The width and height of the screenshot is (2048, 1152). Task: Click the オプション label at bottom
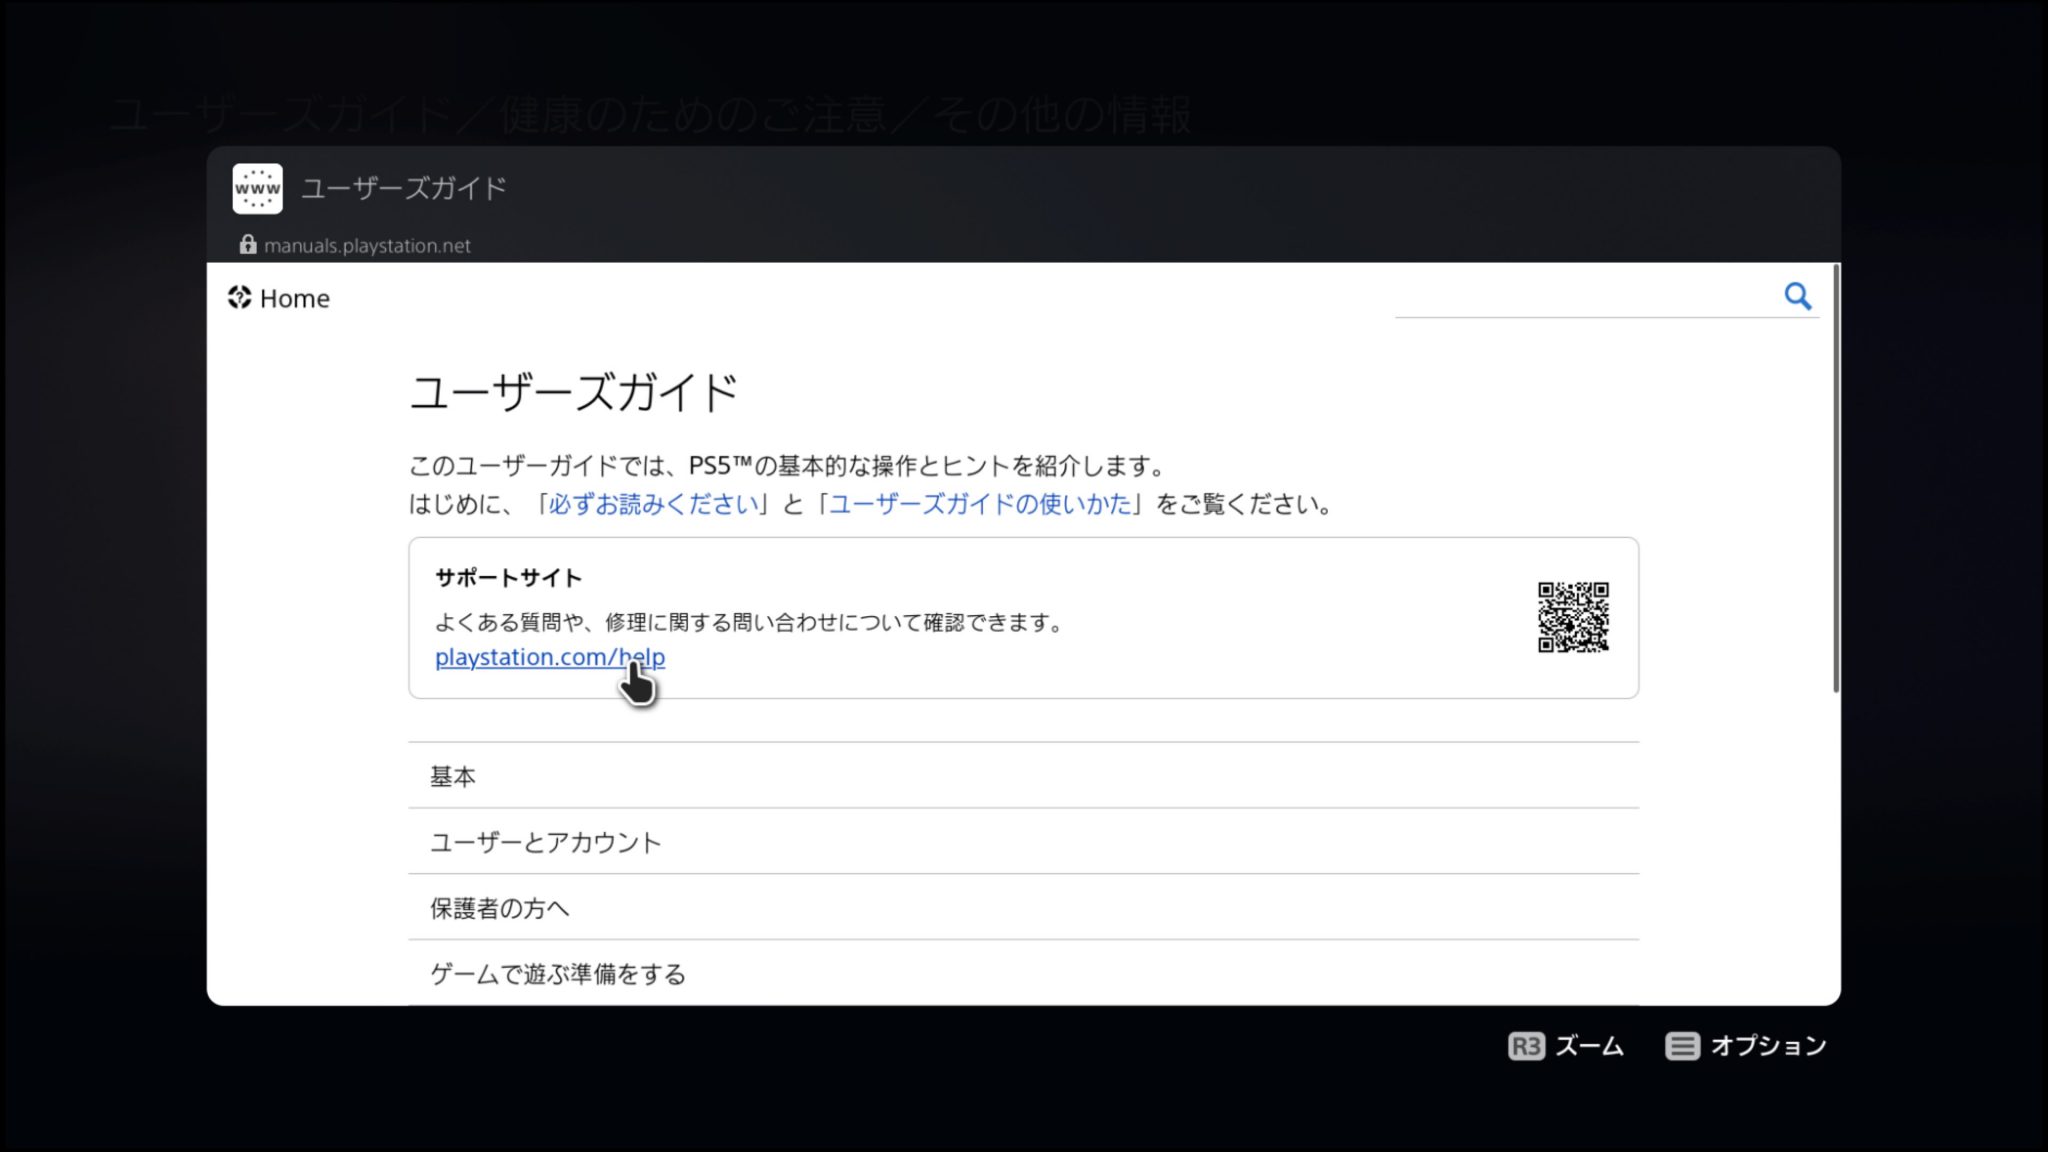pyautogui.click(x=1767, y=1046)
